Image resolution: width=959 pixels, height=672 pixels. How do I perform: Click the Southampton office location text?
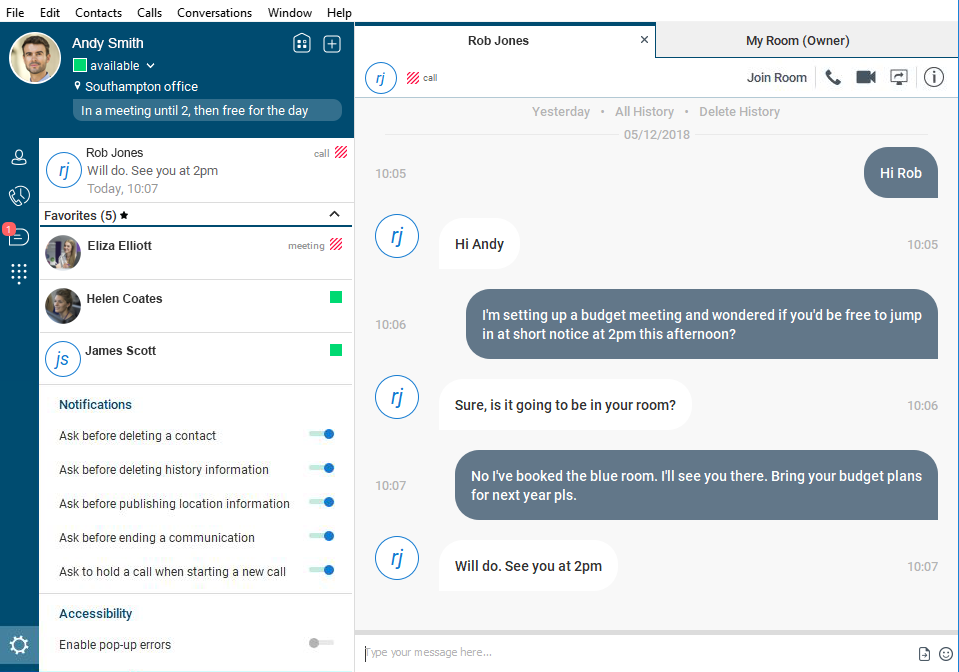coord(141,86)
